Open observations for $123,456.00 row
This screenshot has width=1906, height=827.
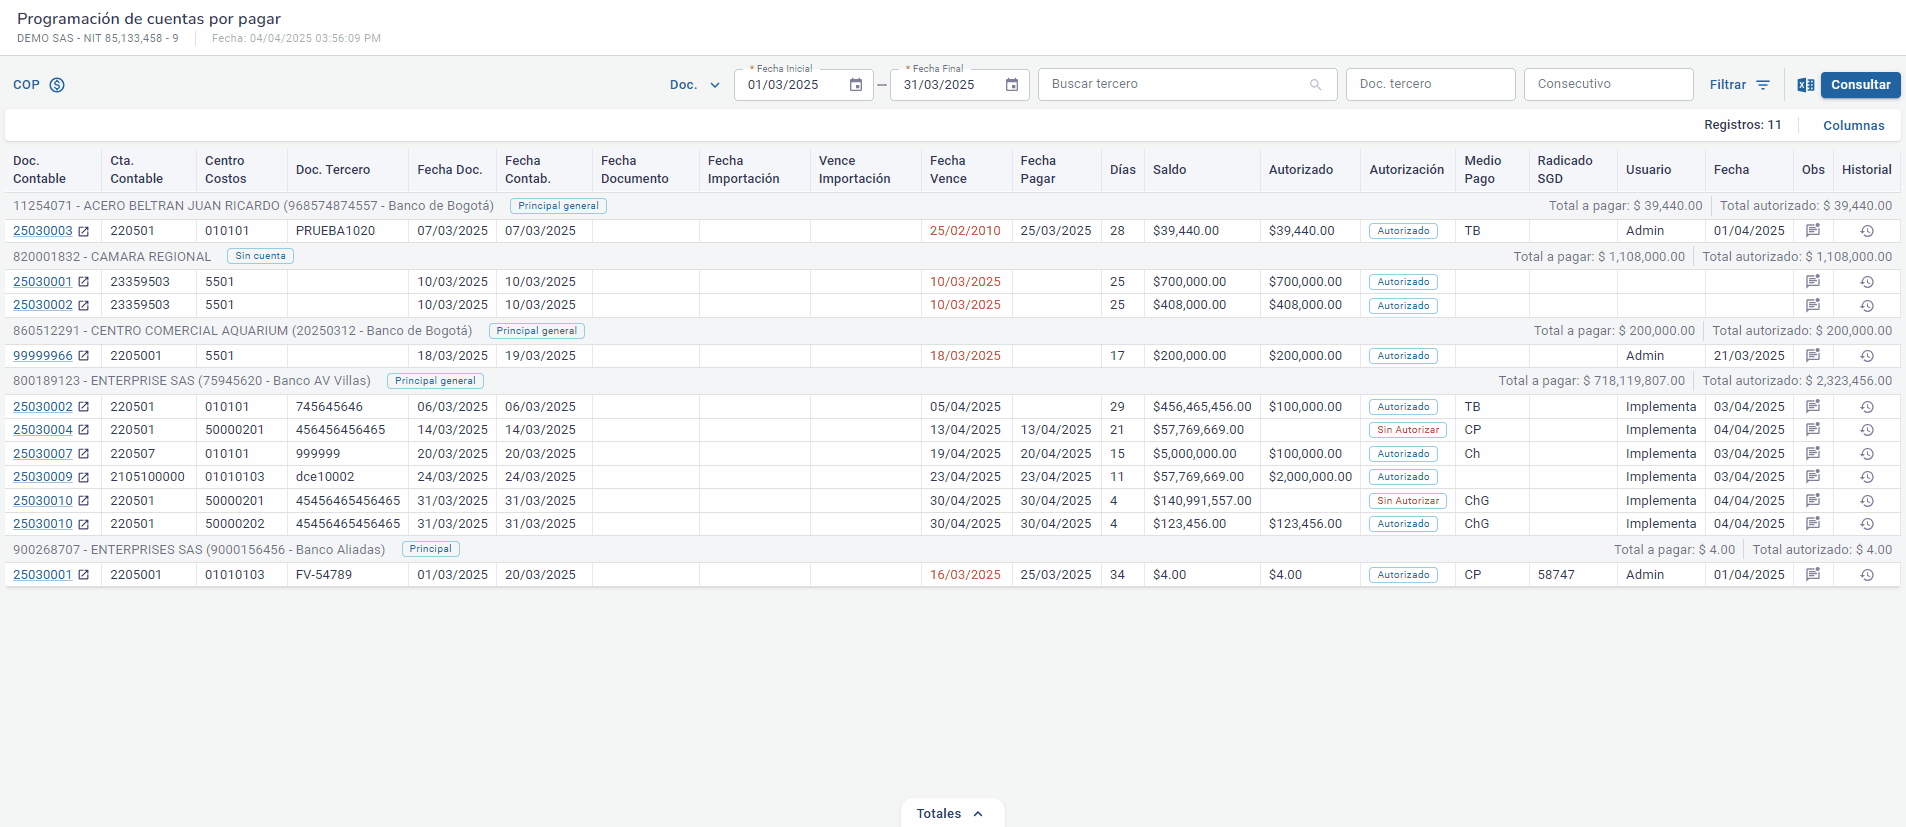pyautogui.click(x=1813, y=524)
